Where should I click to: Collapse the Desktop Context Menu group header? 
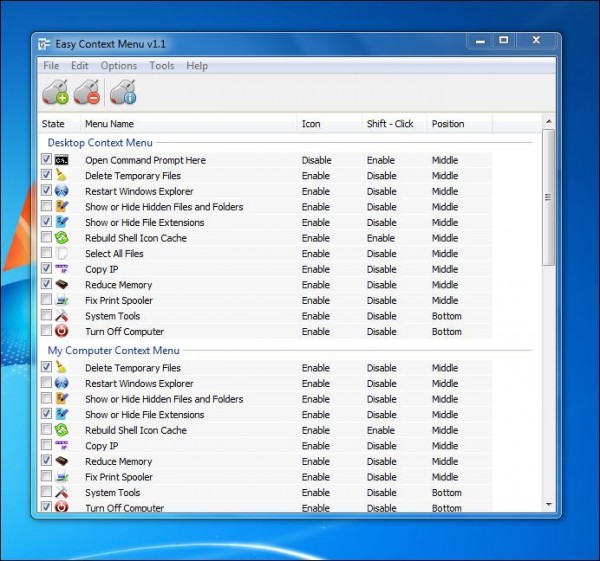pyautogui.click(x=100, y=143)
